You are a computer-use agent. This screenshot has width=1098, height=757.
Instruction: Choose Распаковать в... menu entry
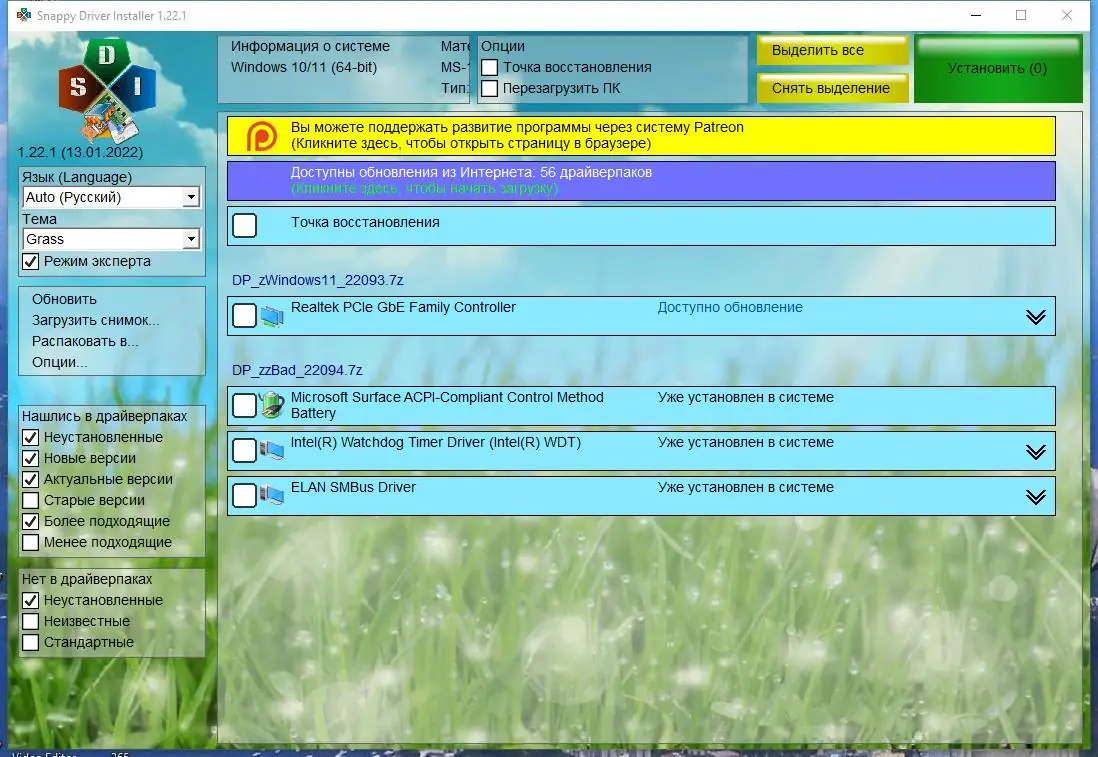pos(85,341)
